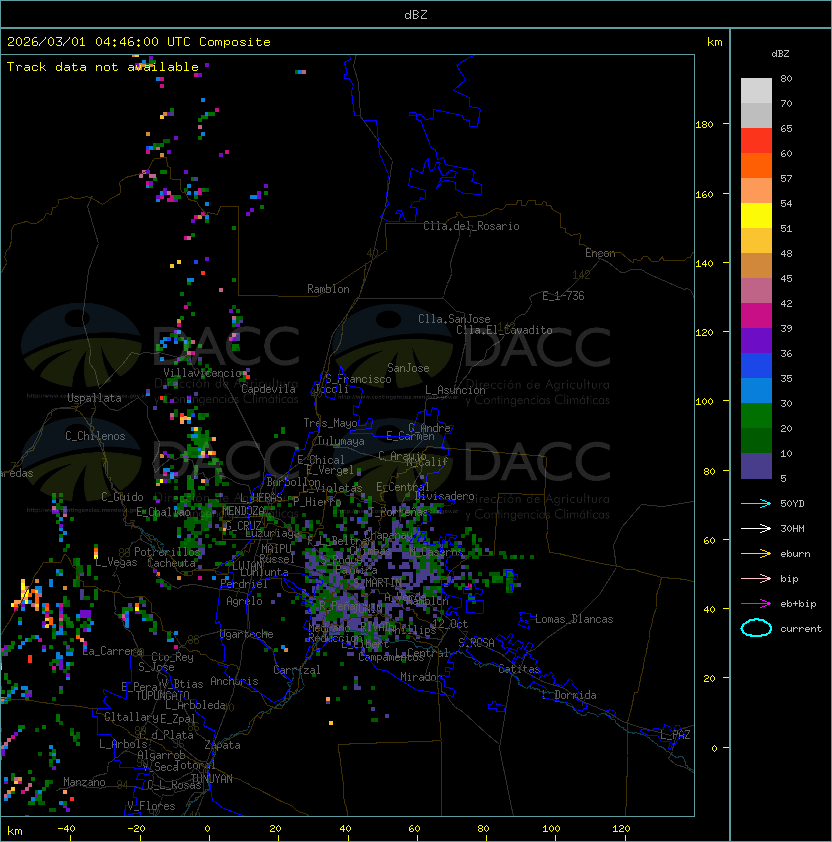Click the cyan 50YD arrow legend icon
The height and width of the screenshot is (842, 832).
pyautogui.click(x=756, y=503)
